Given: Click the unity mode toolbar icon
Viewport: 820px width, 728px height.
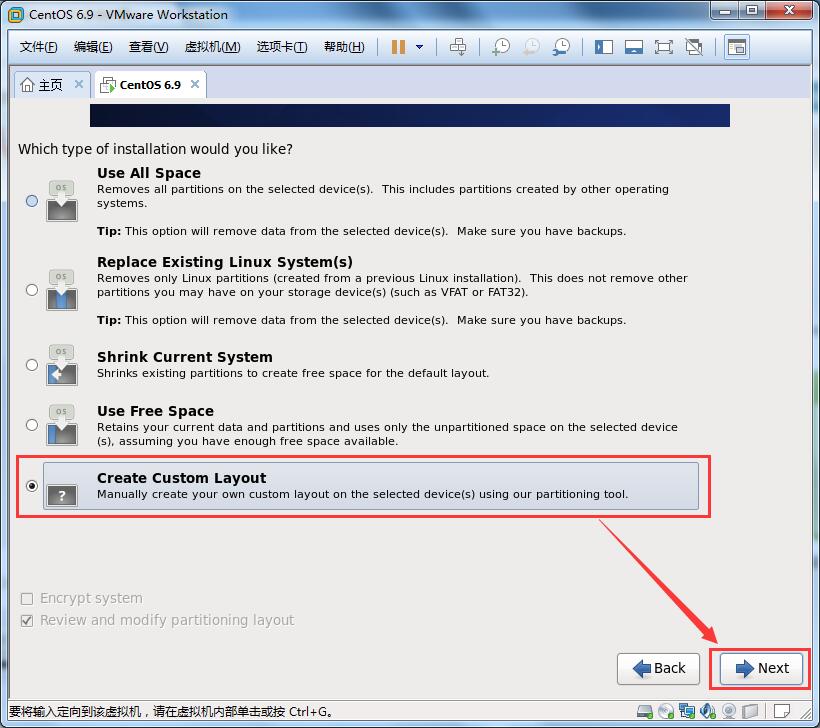Looking at the screenshot, I should [x=694, y=47].
